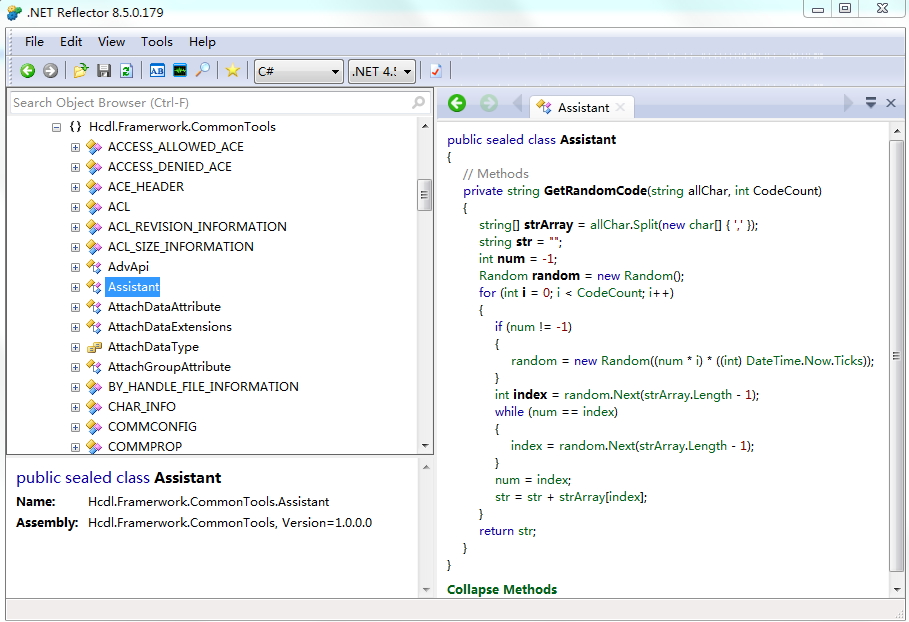Click the CHAR_INFO struct icon

click(x=94, y=407)
